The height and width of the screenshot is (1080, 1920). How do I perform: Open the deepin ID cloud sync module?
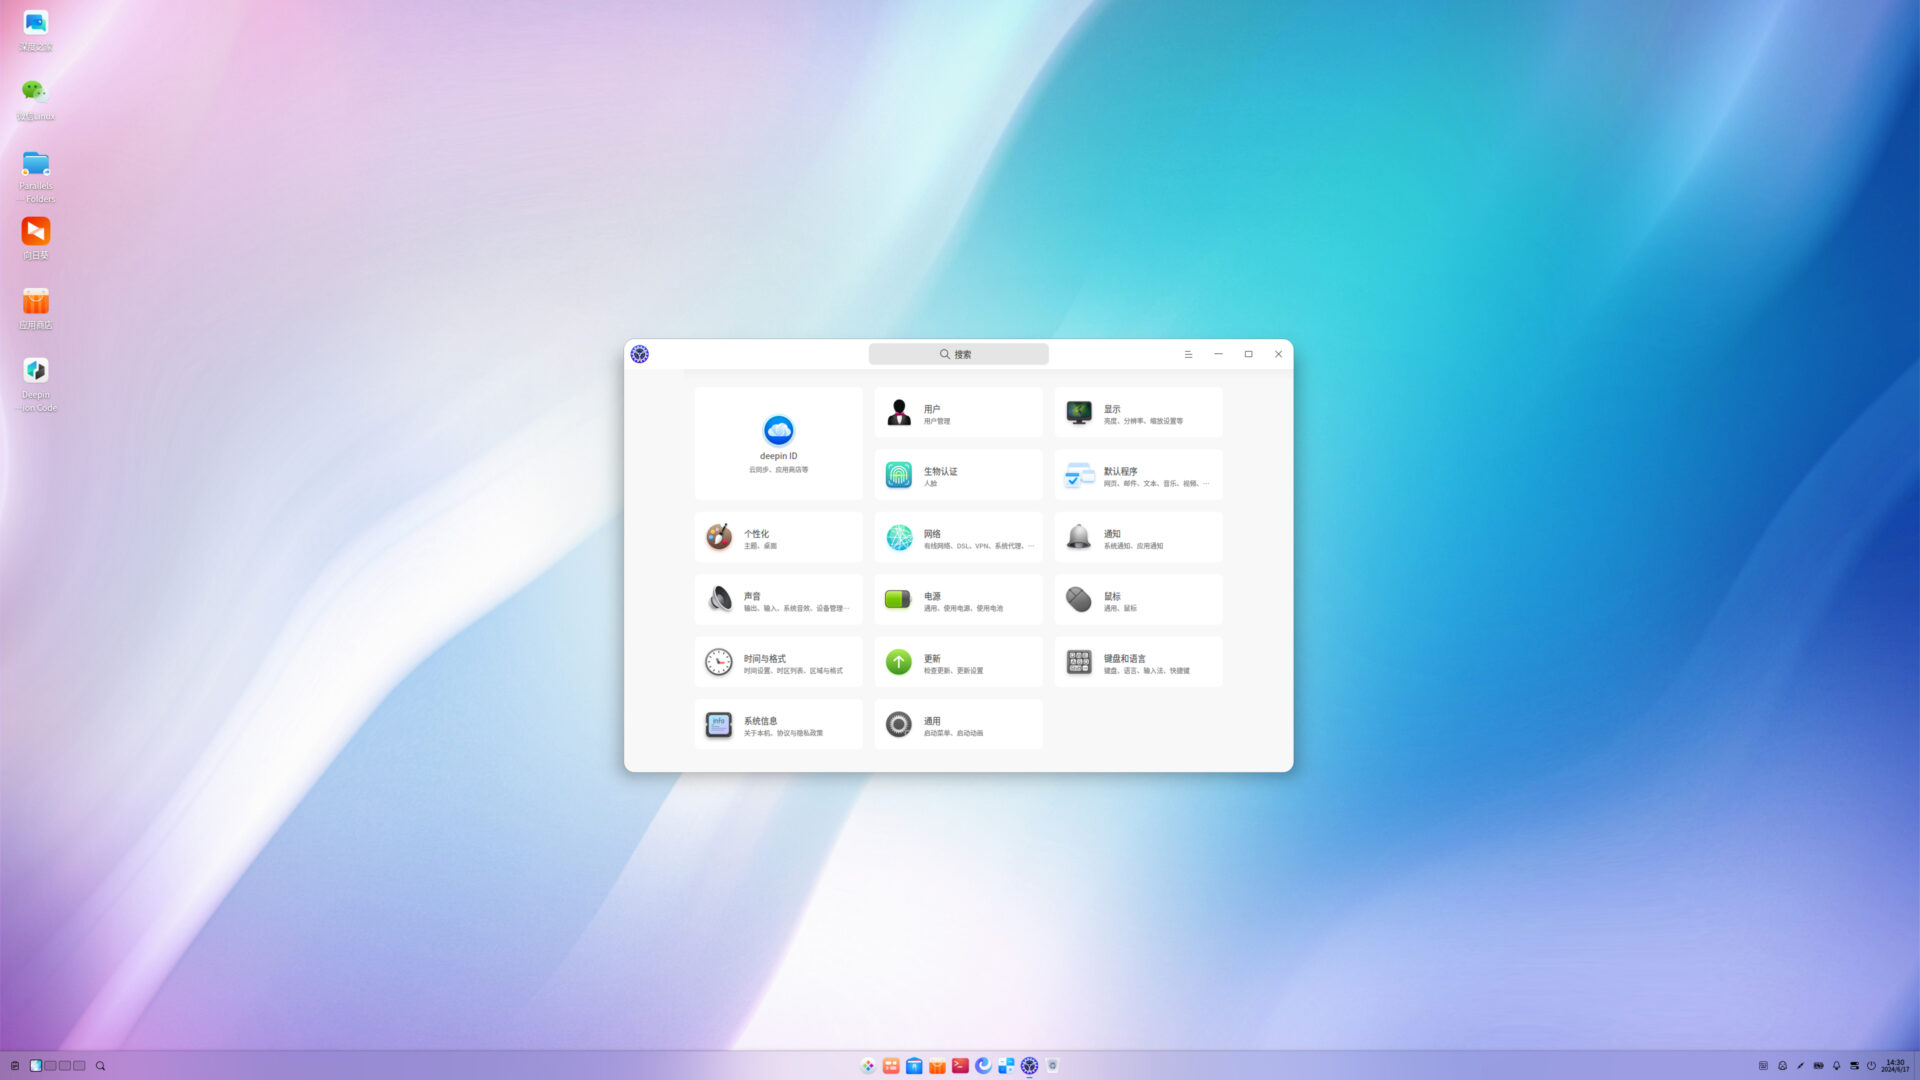778,443
